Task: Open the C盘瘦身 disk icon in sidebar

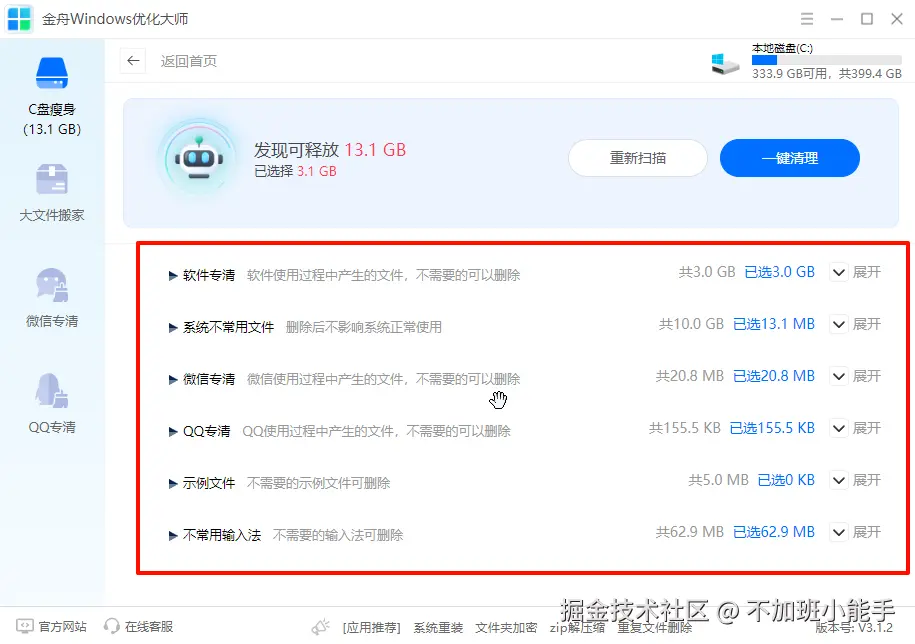Action: tap(52, 73)
